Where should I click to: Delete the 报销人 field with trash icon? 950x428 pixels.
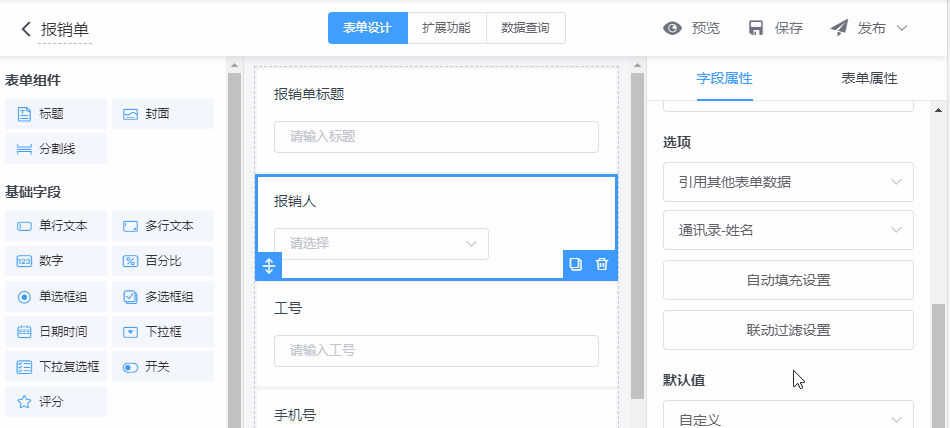[x=601, y=265]
